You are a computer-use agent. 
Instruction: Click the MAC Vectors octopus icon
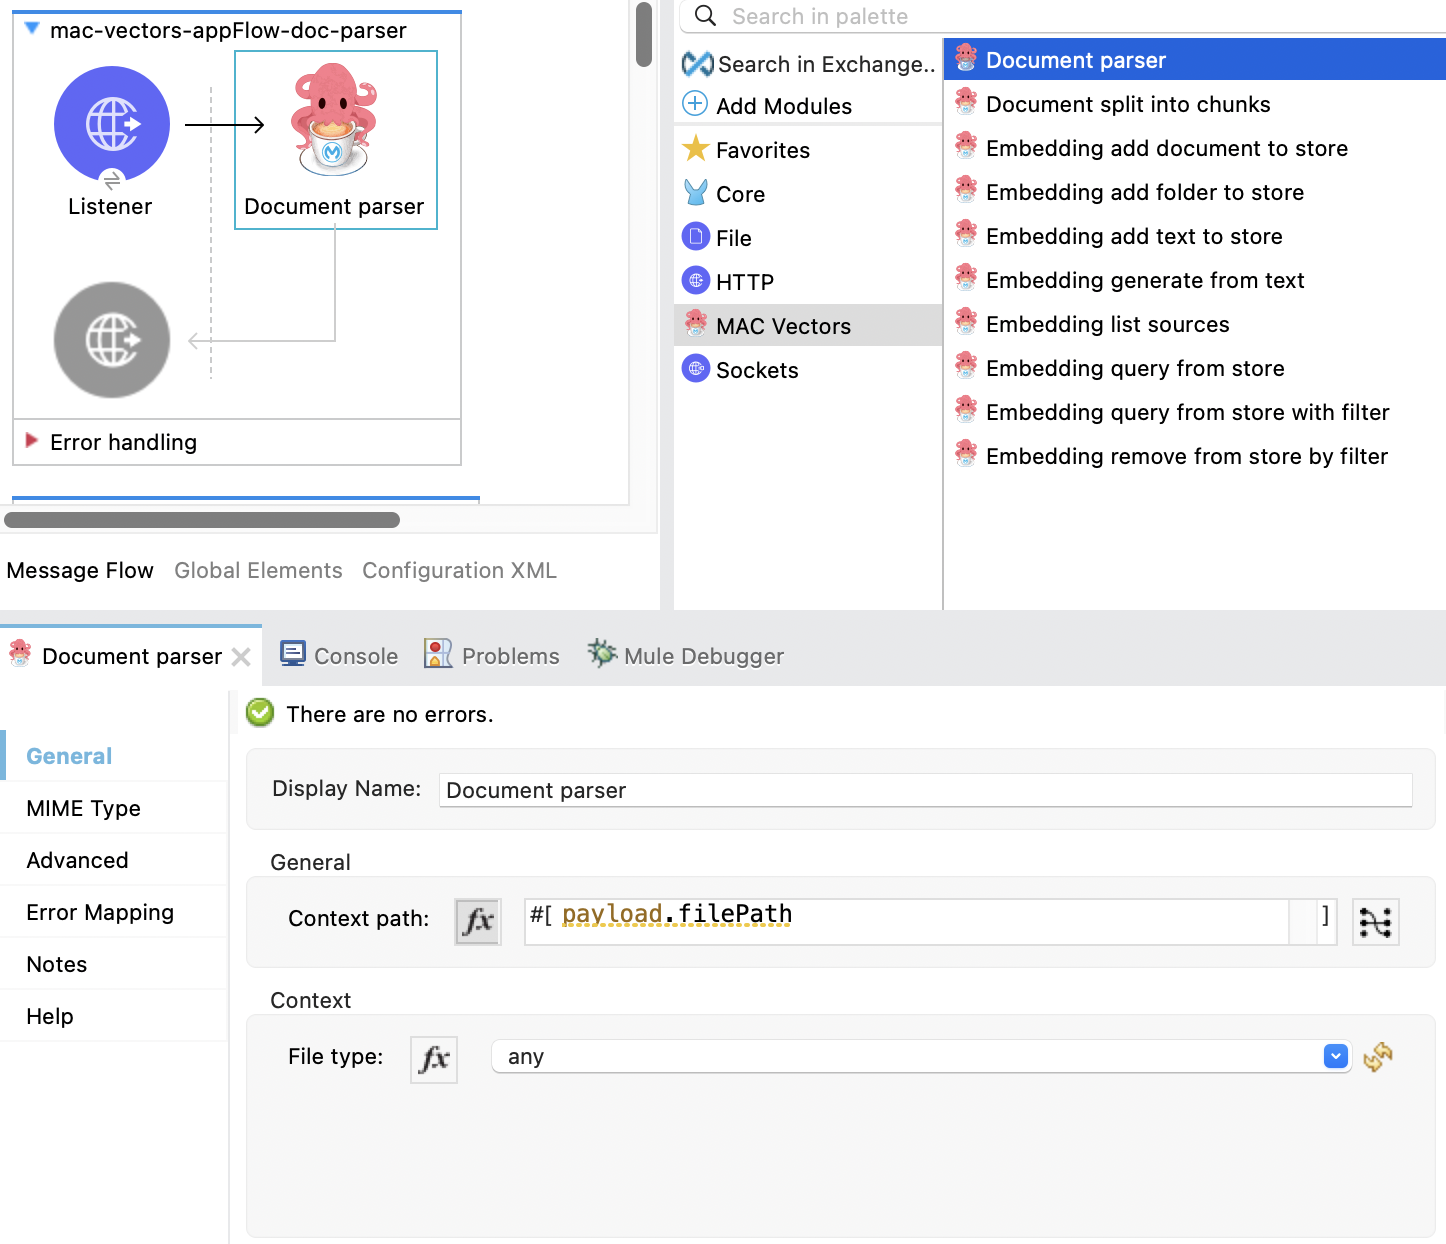coord(696,323)
